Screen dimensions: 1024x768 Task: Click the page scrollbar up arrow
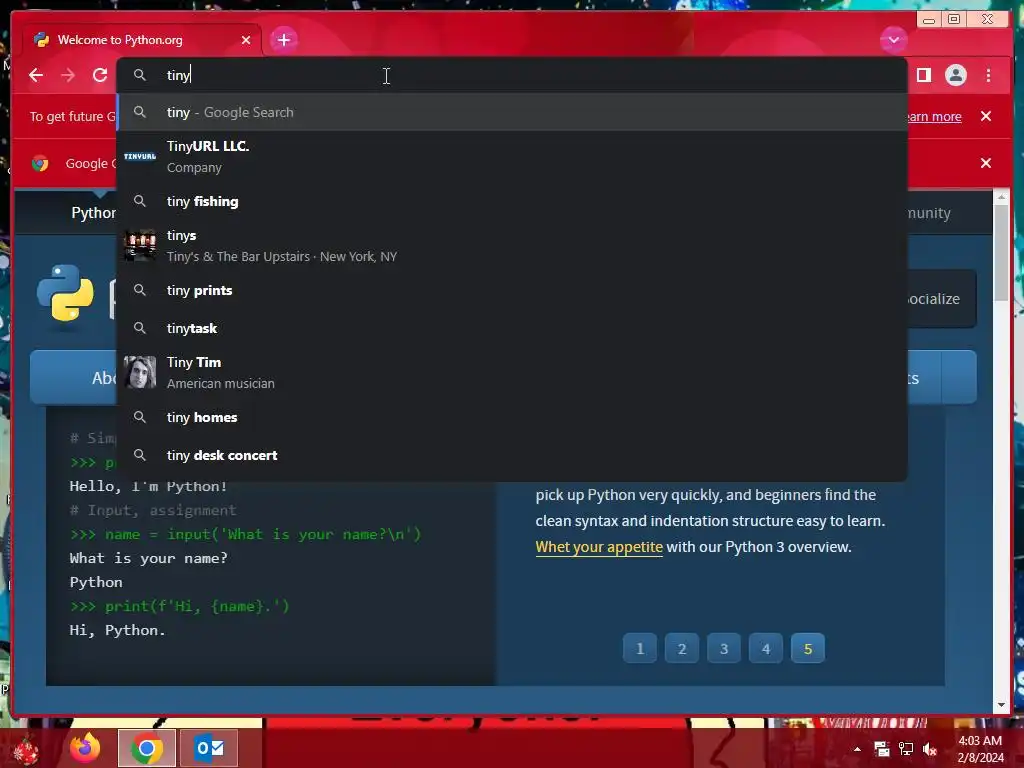coord(1001,197)
